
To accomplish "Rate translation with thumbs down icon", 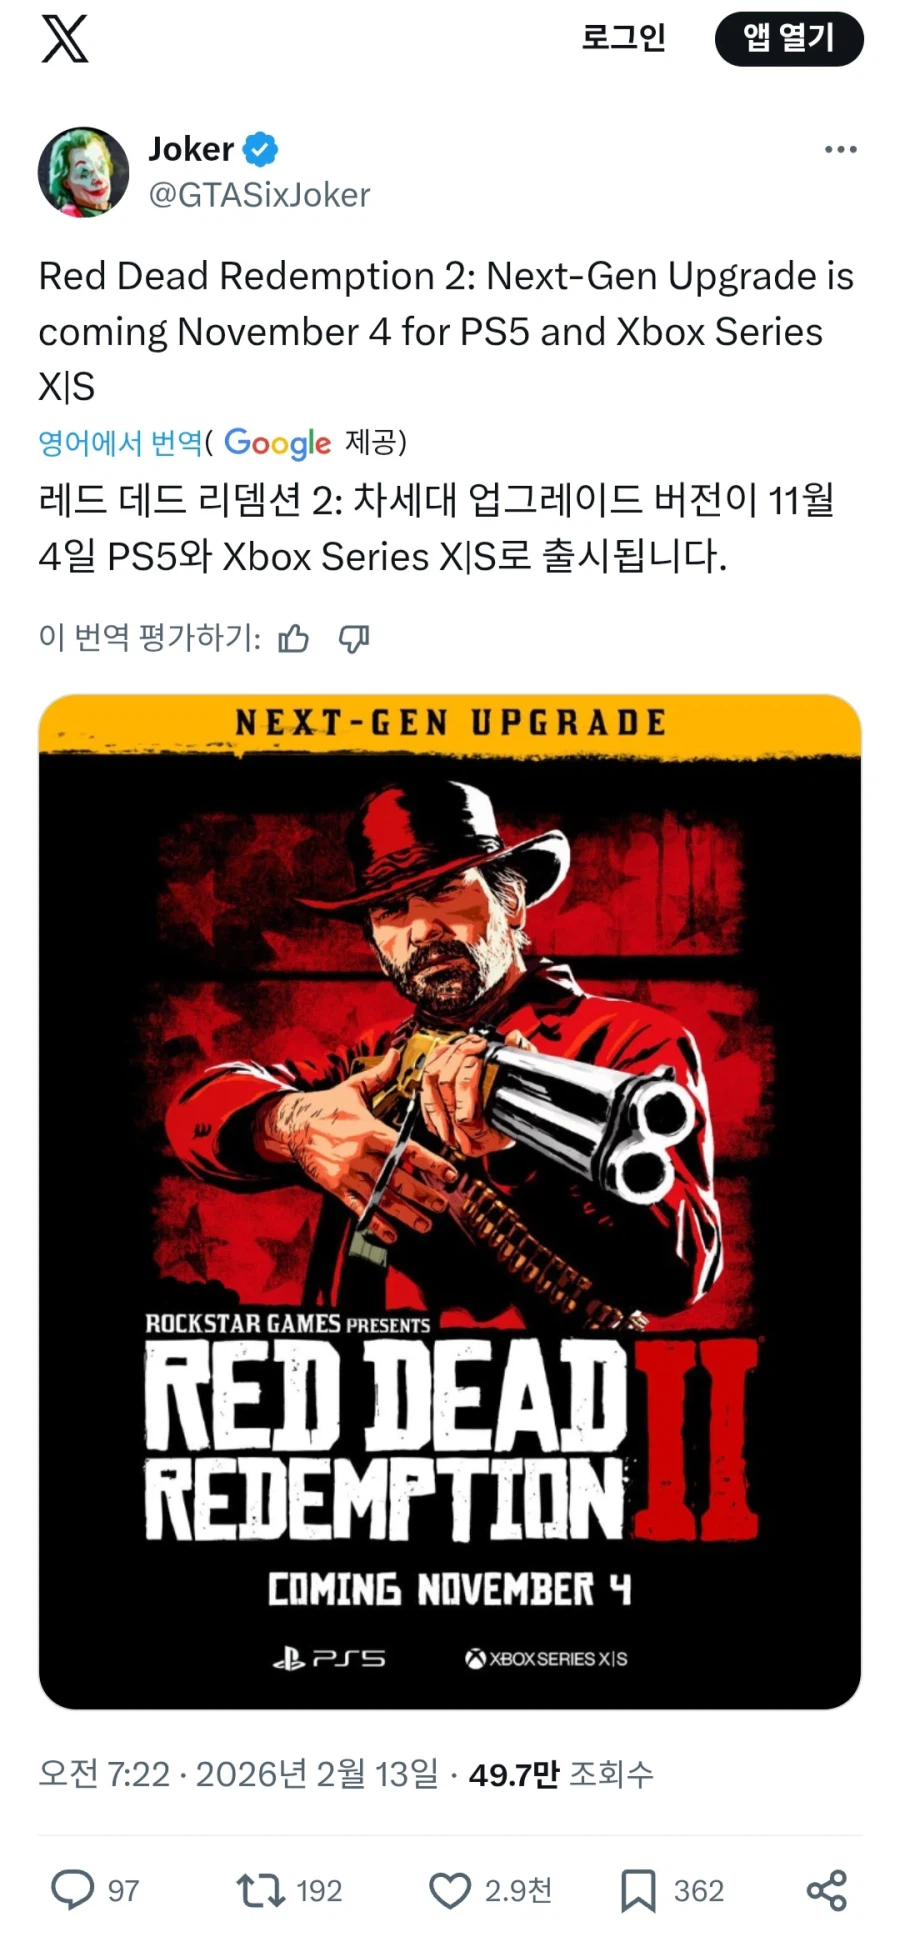I will tap(354, 638).
